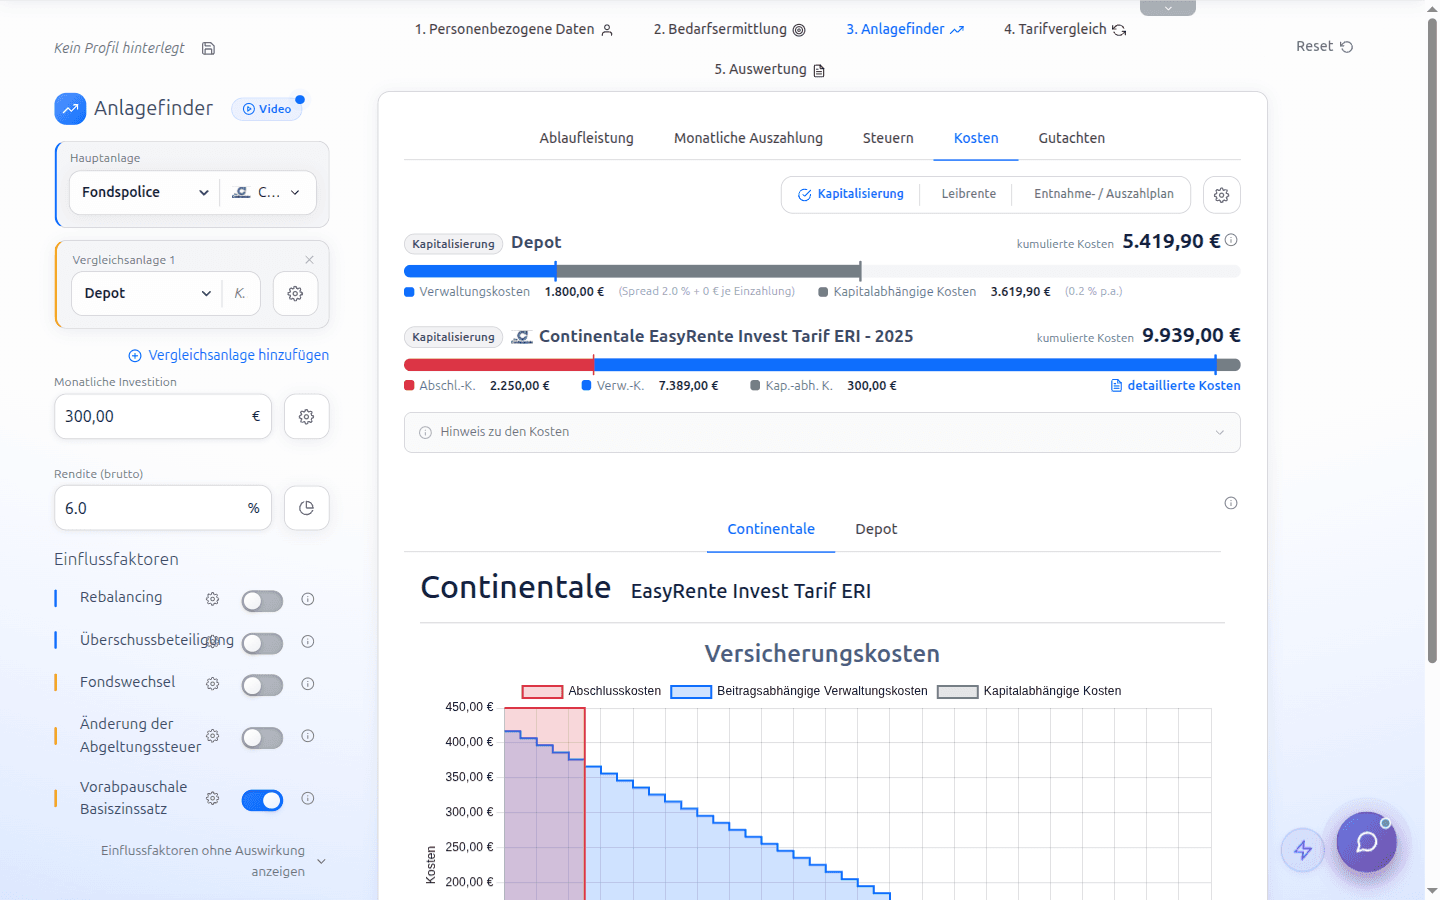Toggle Kapitalabhängige Kosten legend swatch
1440x900 pixels.
(x=957, y=691)
